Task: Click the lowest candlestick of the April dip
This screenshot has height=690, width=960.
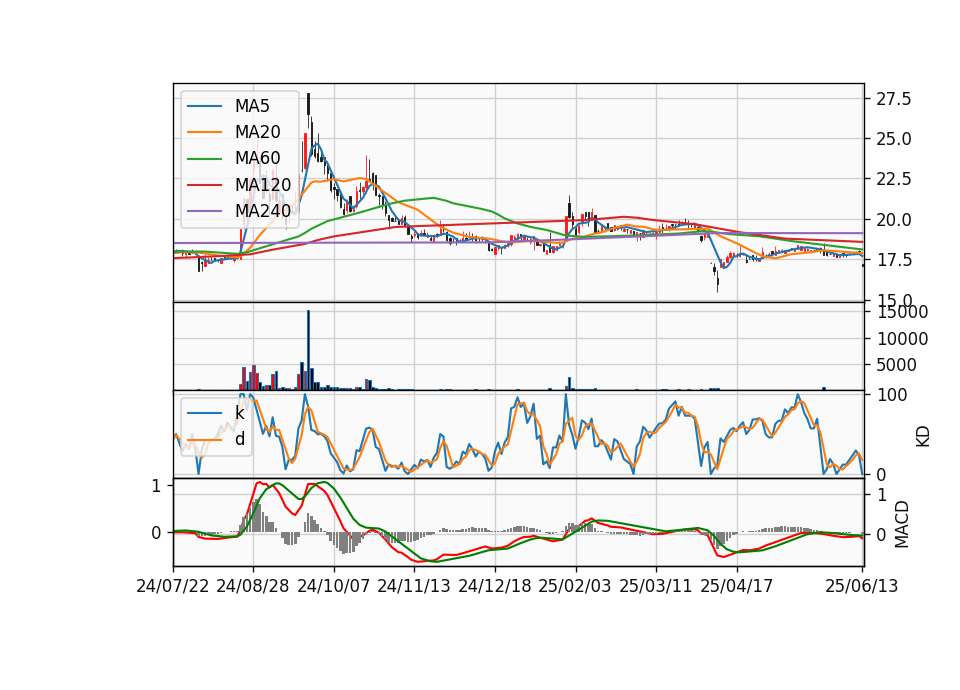Action: coord(718,283)
